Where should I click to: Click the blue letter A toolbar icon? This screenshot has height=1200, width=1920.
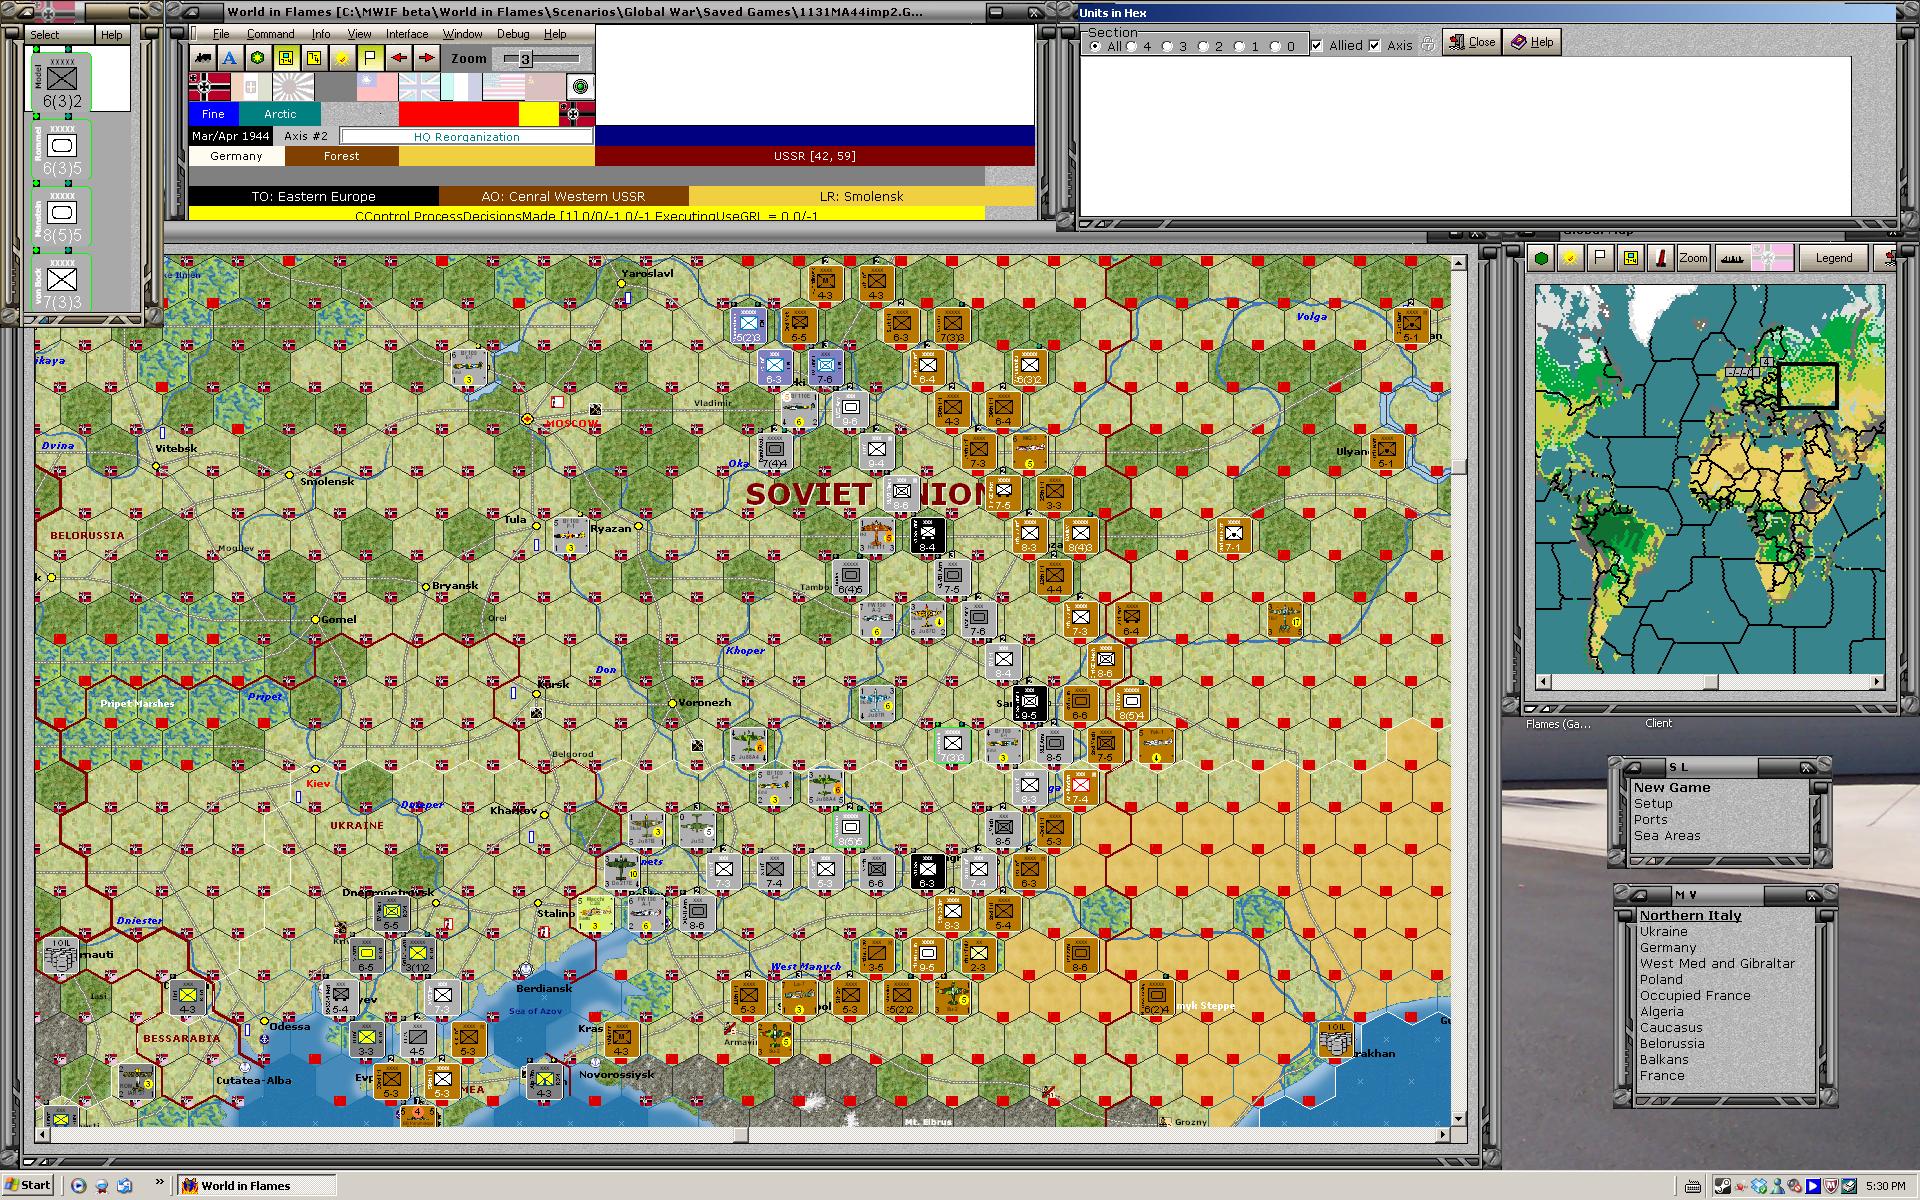230,58
